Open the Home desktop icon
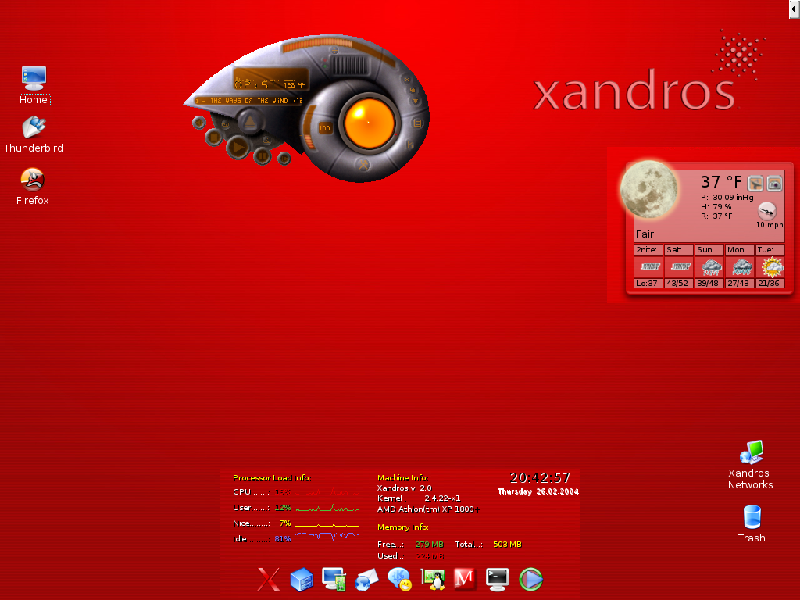Image resolution: width=800 pixels, height=600 pixels. [34, 85]
